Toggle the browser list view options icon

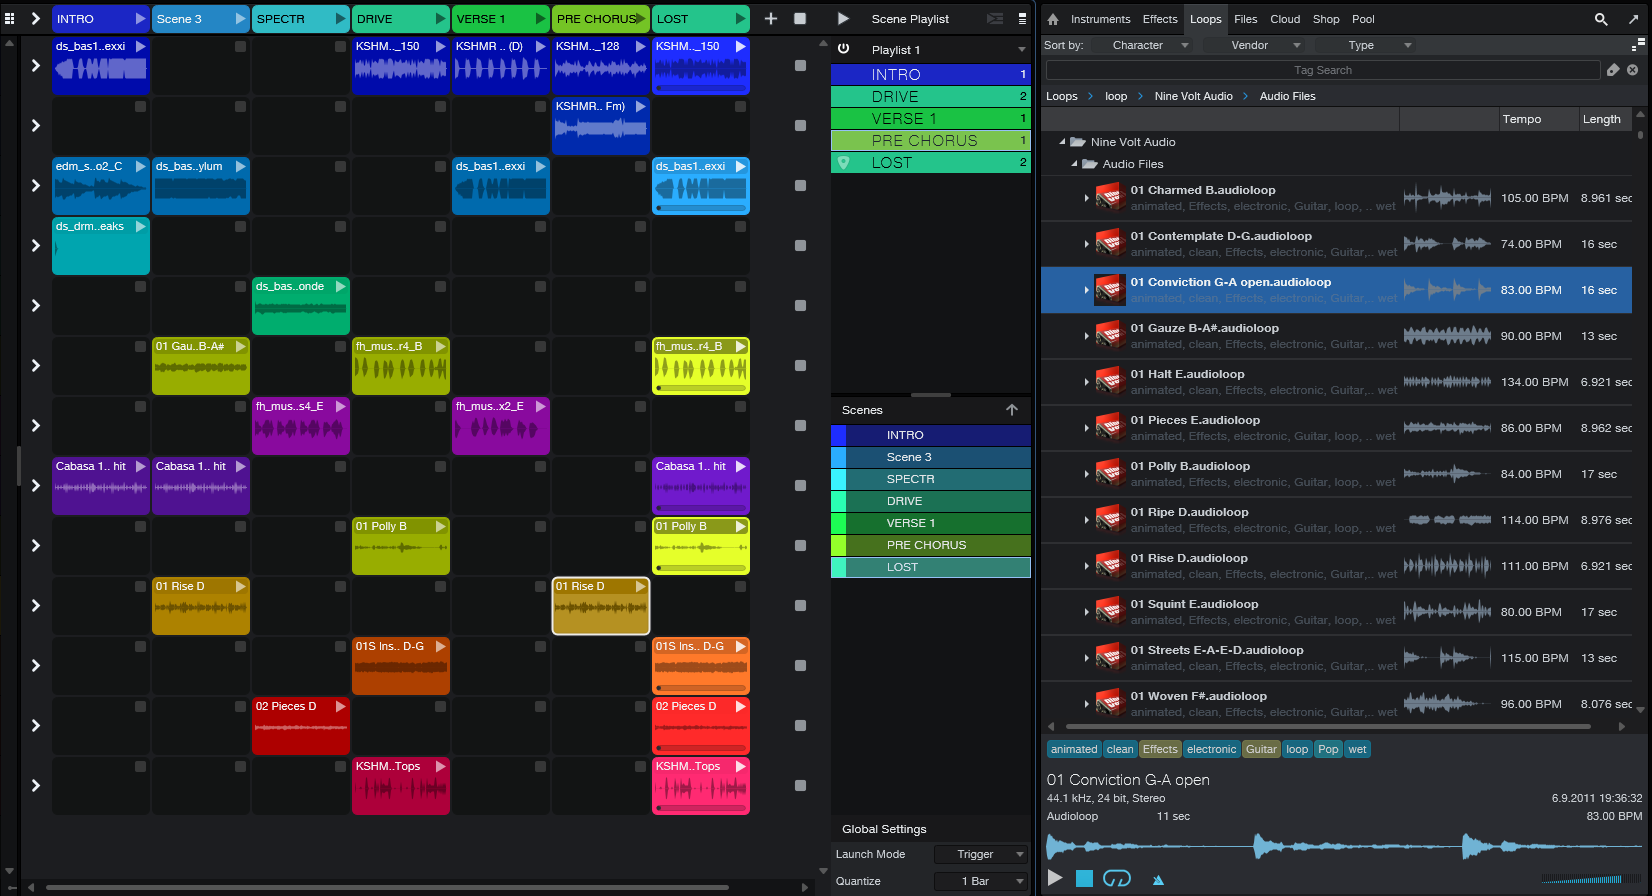click(1637, 45)
